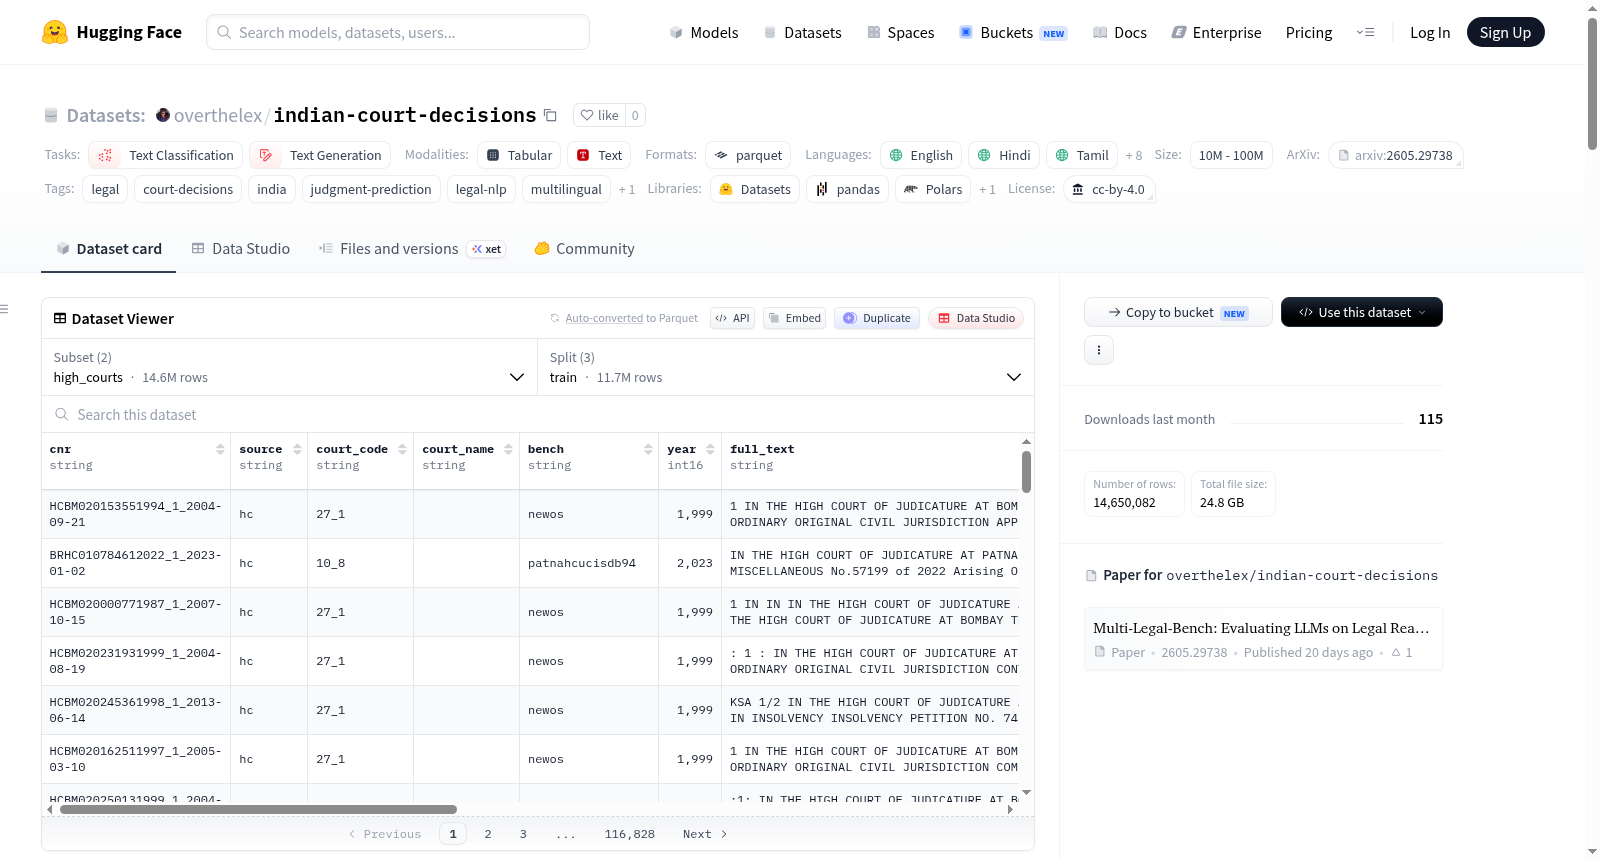Select the pandas library tag

(x=848, y=189)
